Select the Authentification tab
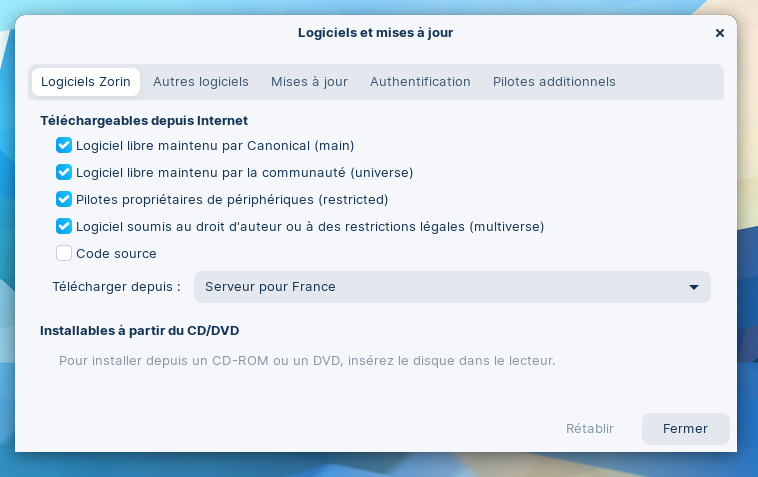758x477 pixels. point(420,82)
